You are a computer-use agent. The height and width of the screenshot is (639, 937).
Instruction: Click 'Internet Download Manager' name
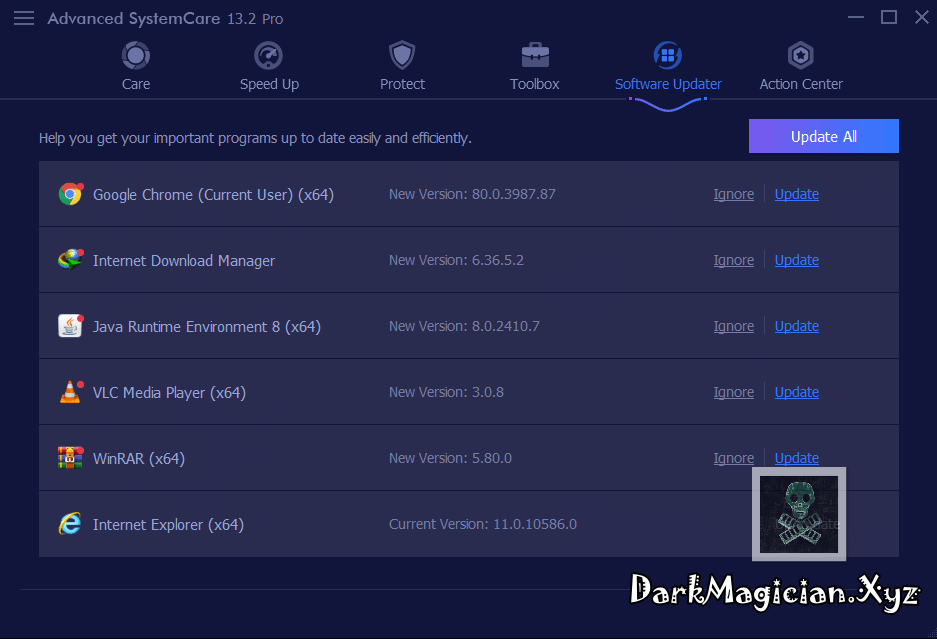[x=183, y=261]
